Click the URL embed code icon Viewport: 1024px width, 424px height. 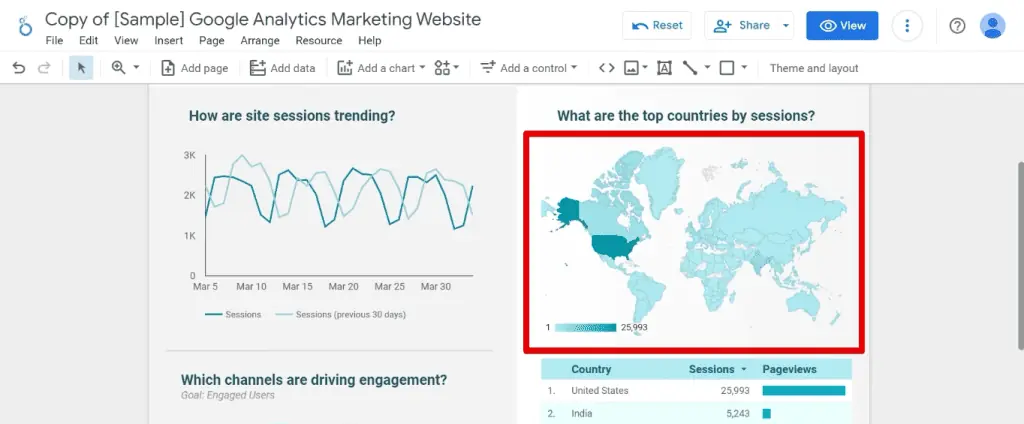606,68
